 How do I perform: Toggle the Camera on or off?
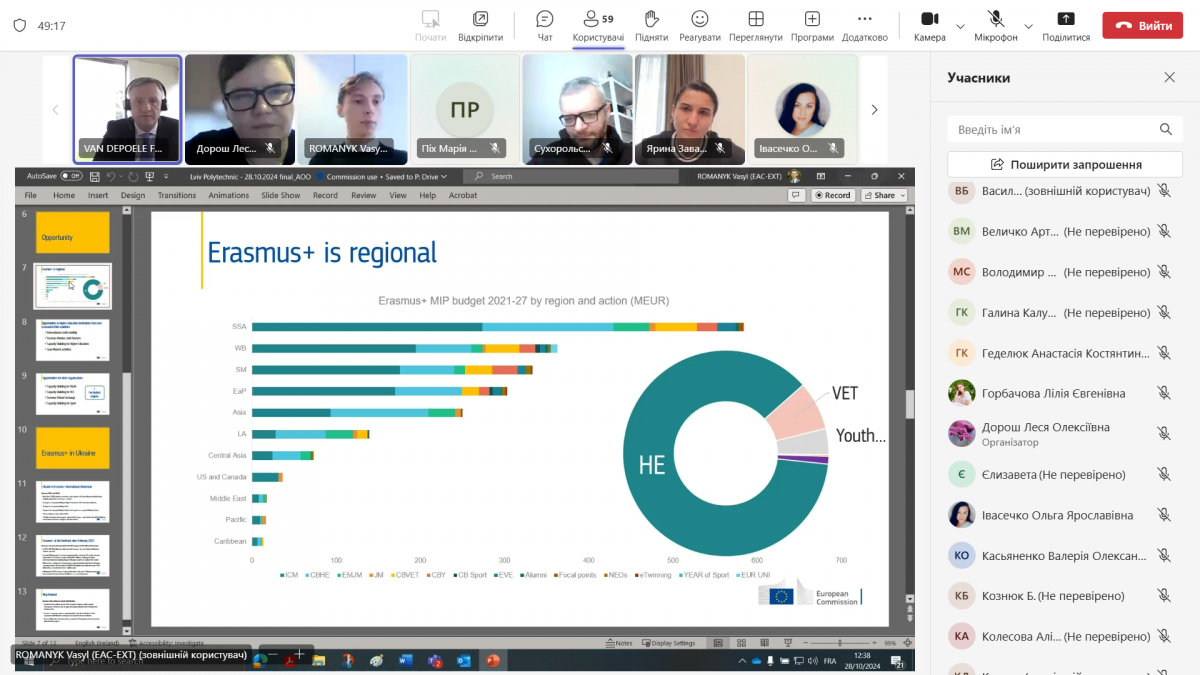(929, 25)
